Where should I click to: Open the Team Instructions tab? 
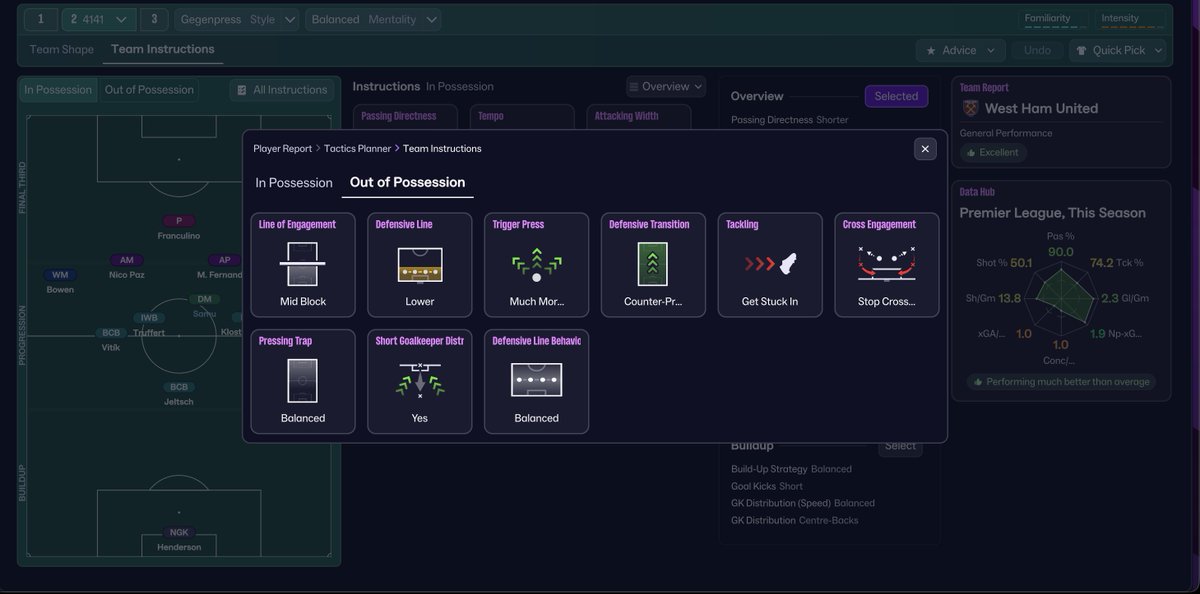click(x=163, y=49)
